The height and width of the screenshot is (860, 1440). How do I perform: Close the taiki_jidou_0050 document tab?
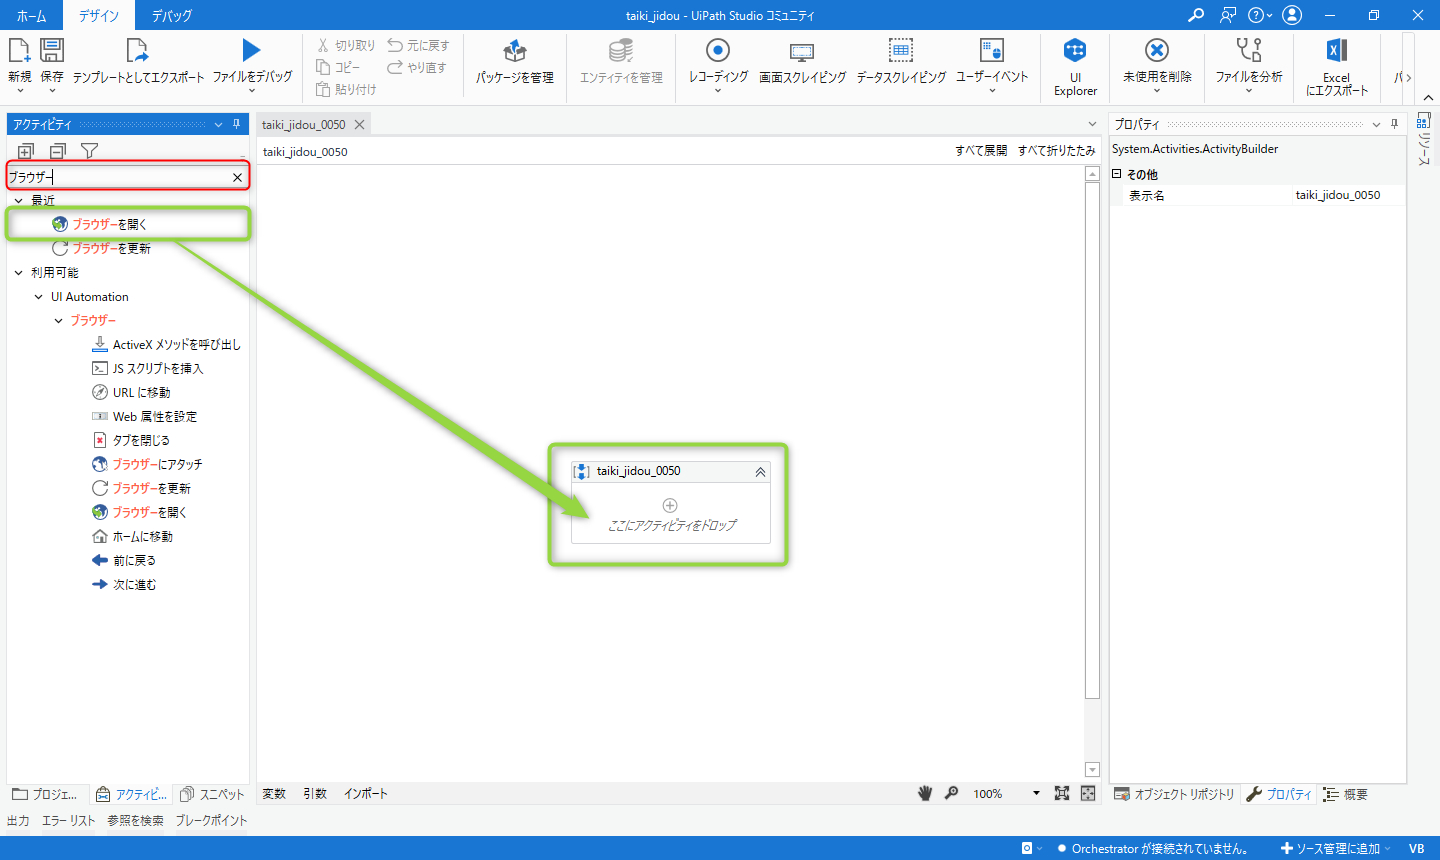359,125
